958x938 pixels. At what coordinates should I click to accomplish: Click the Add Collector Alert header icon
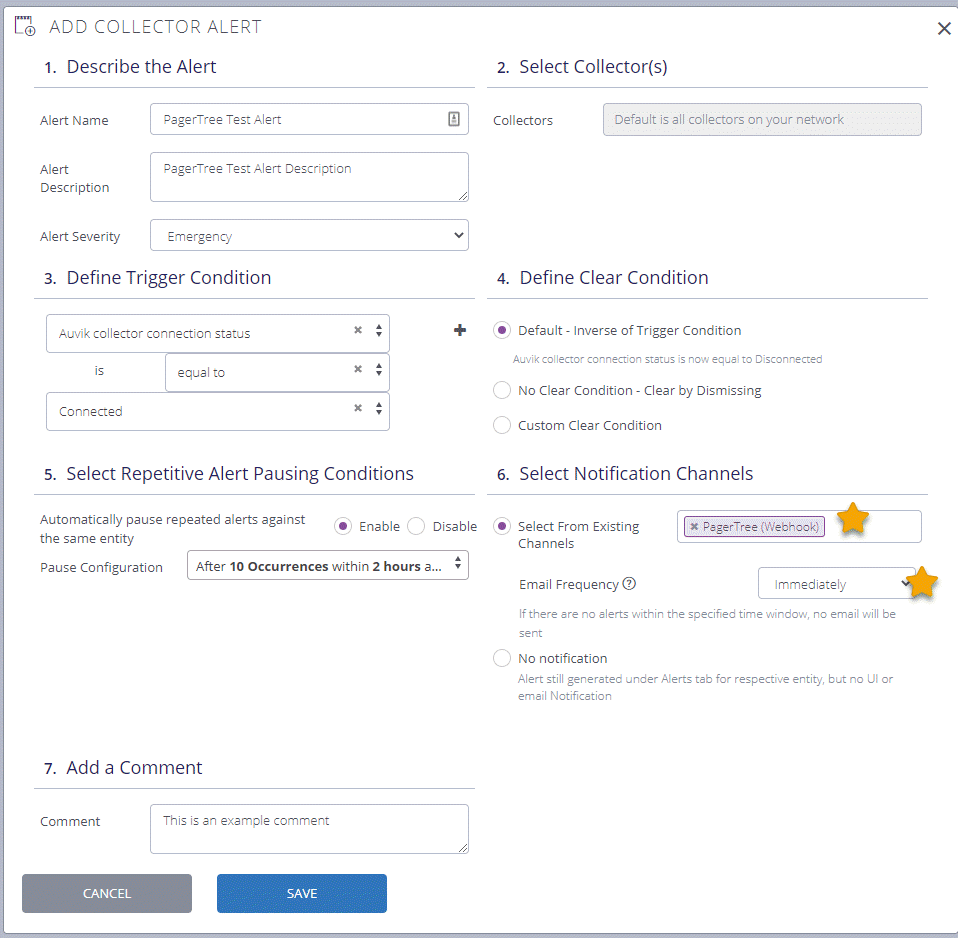25,26
